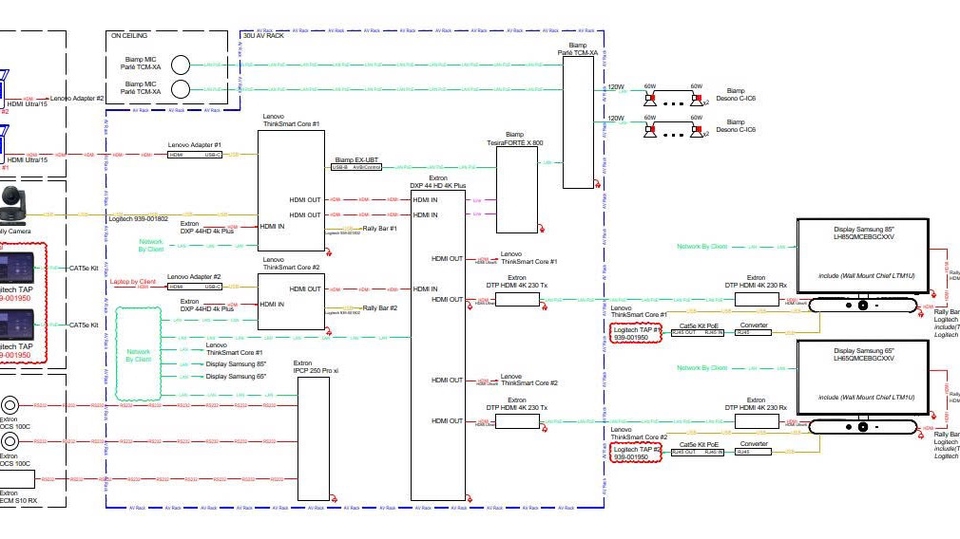The width and height of the screenshot is (960, 539).
Task: Click the upper Cat5e Kit PoE box
Action: coord(697,333)
